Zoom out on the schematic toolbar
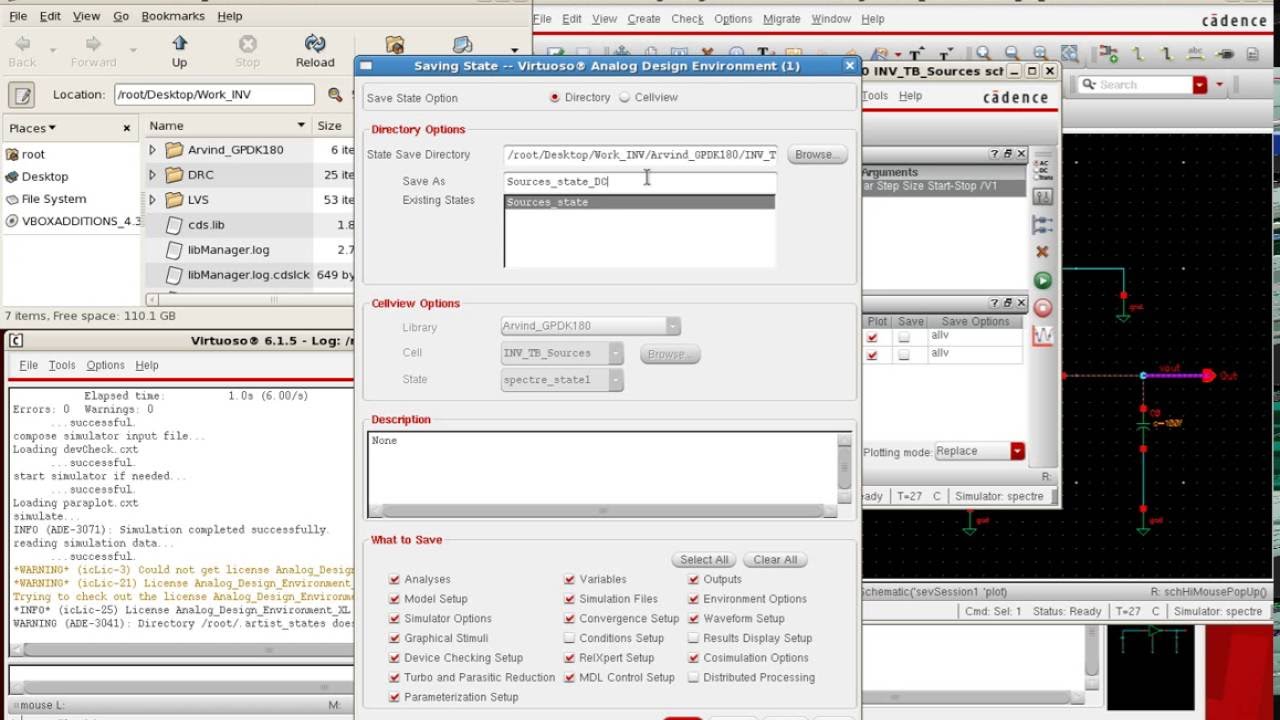1280x720 pixels. pos(1011,54)
